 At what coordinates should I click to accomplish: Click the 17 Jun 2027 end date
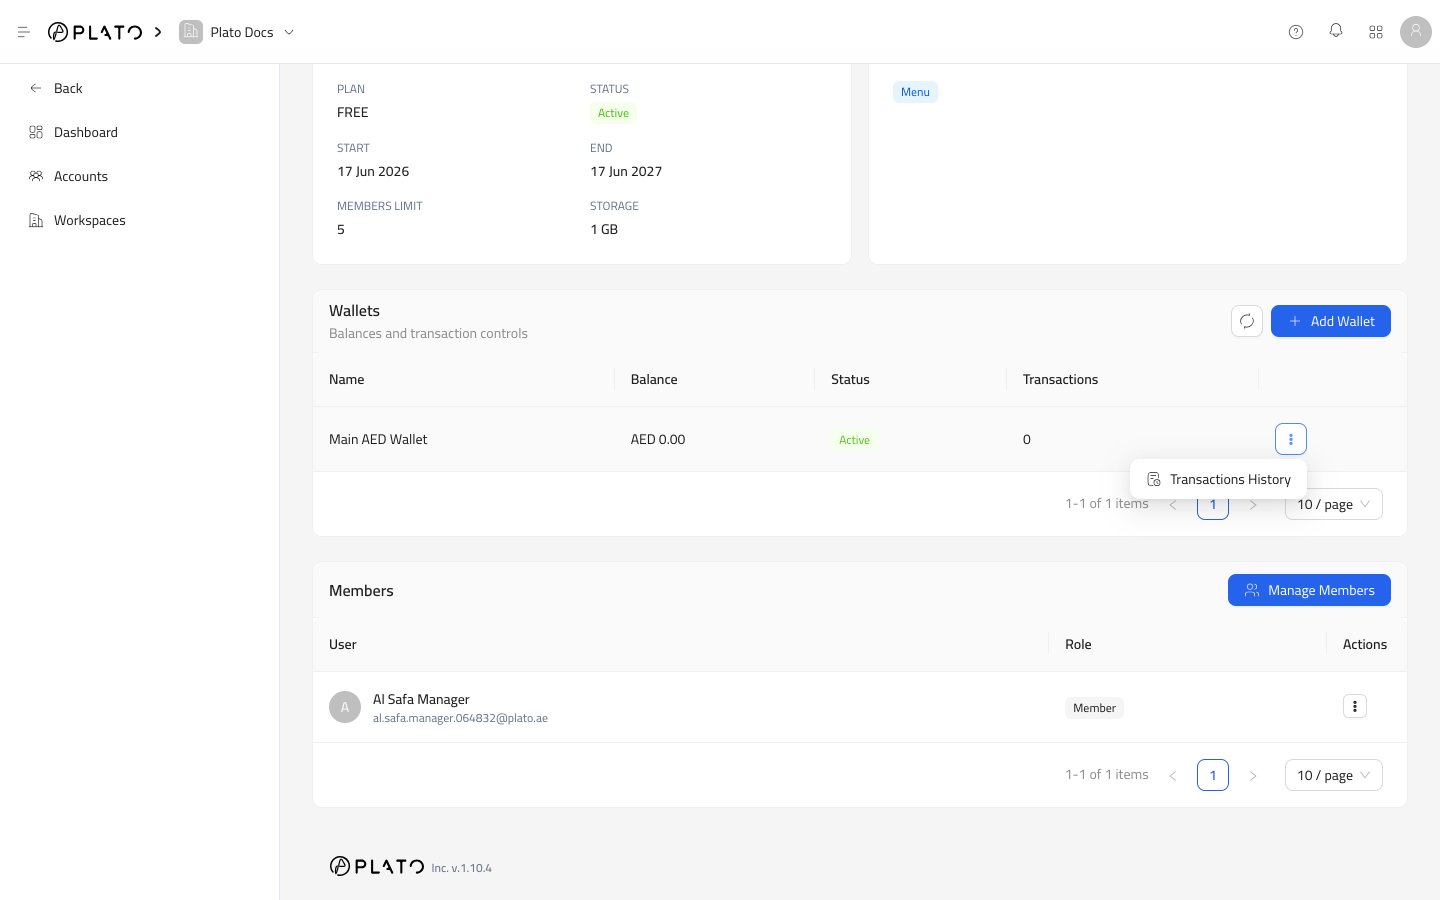click(x=626, y=171)
